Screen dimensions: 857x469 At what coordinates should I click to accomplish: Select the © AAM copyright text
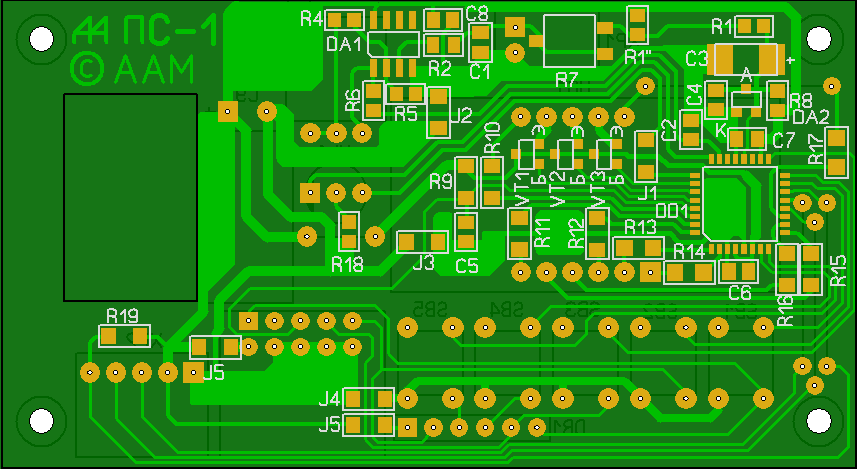point(132,69)
